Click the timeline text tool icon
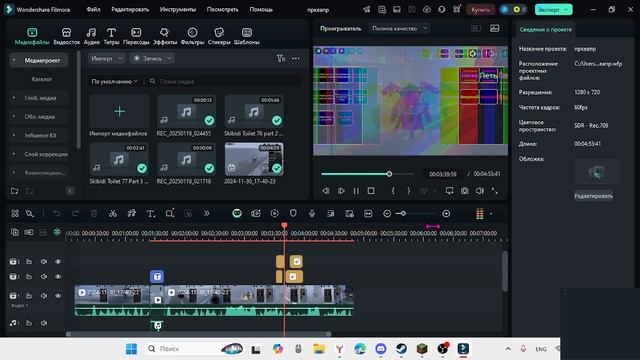 click(x=151, y=213)
